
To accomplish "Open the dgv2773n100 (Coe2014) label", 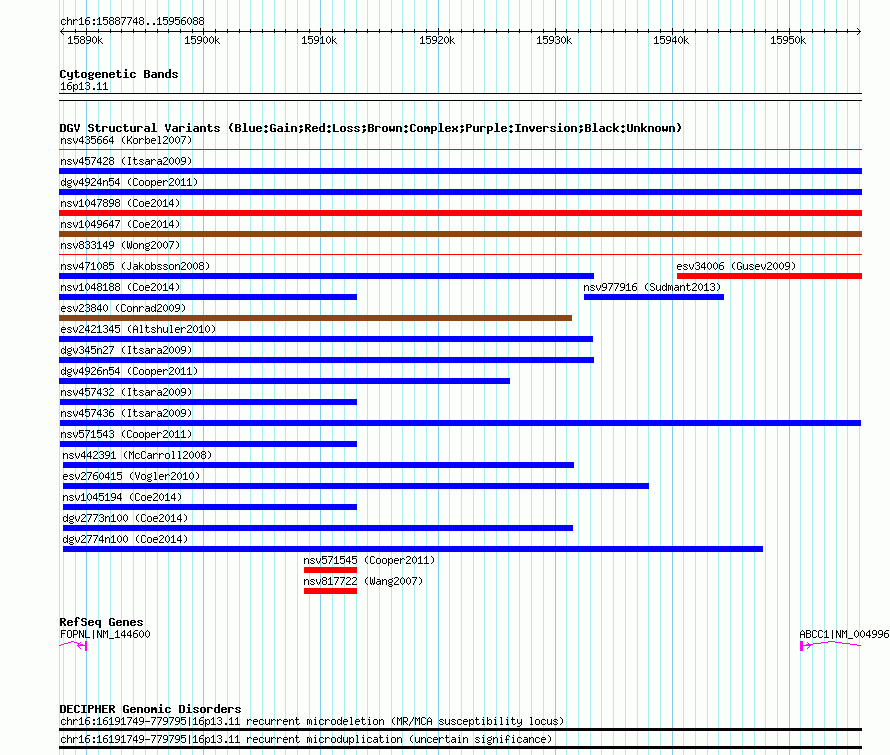I will (125, 518).
